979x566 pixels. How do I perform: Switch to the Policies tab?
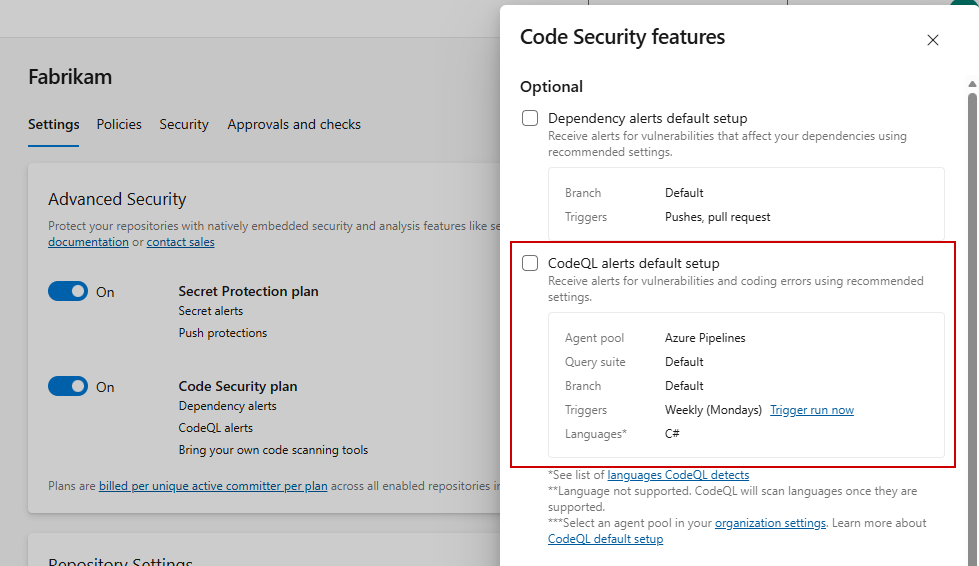tap(119, 124)
